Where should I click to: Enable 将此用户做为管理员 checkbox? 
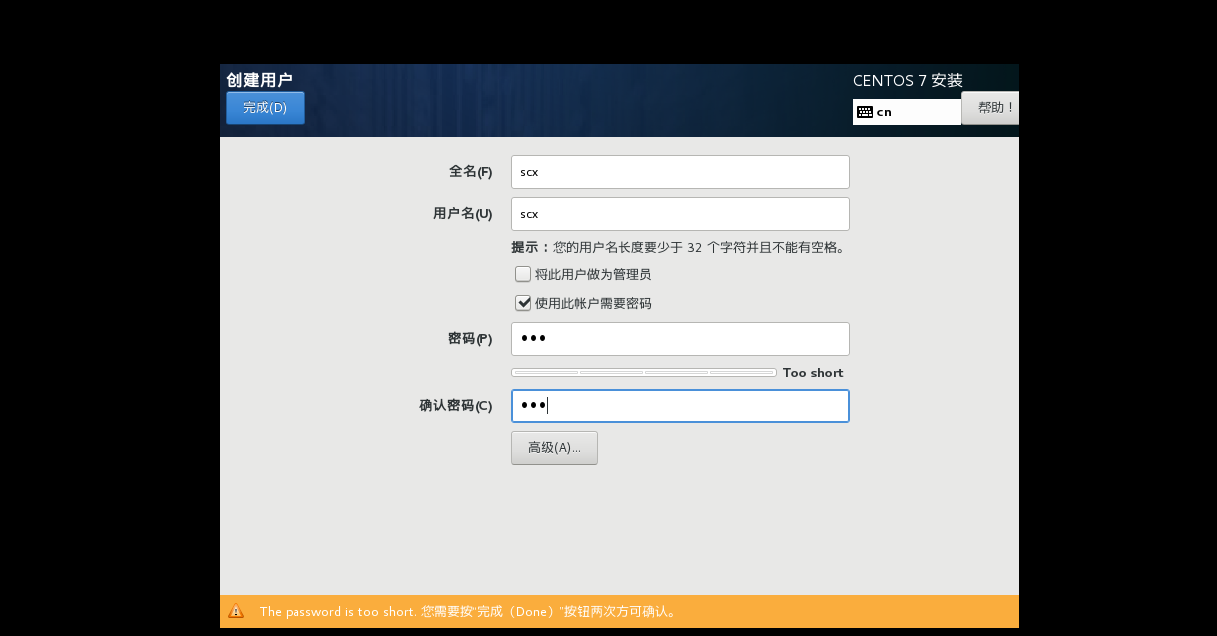(523, 274)
